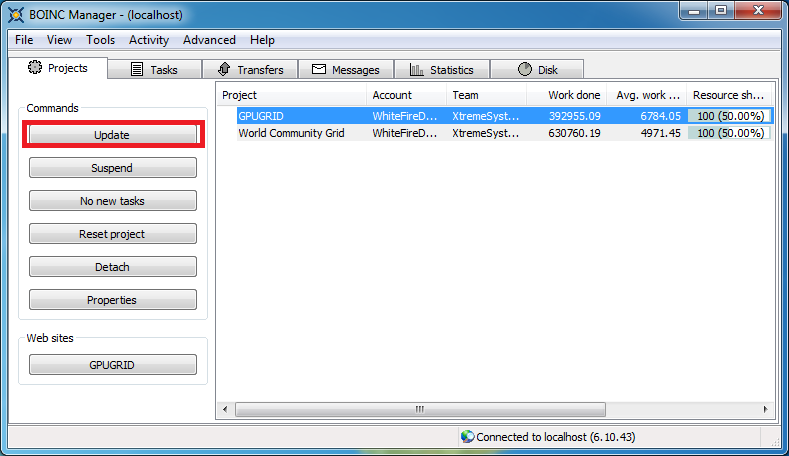Click the envelope icon on Messages tab
Viewport: 789px width, 456px height.
(319, 69)
